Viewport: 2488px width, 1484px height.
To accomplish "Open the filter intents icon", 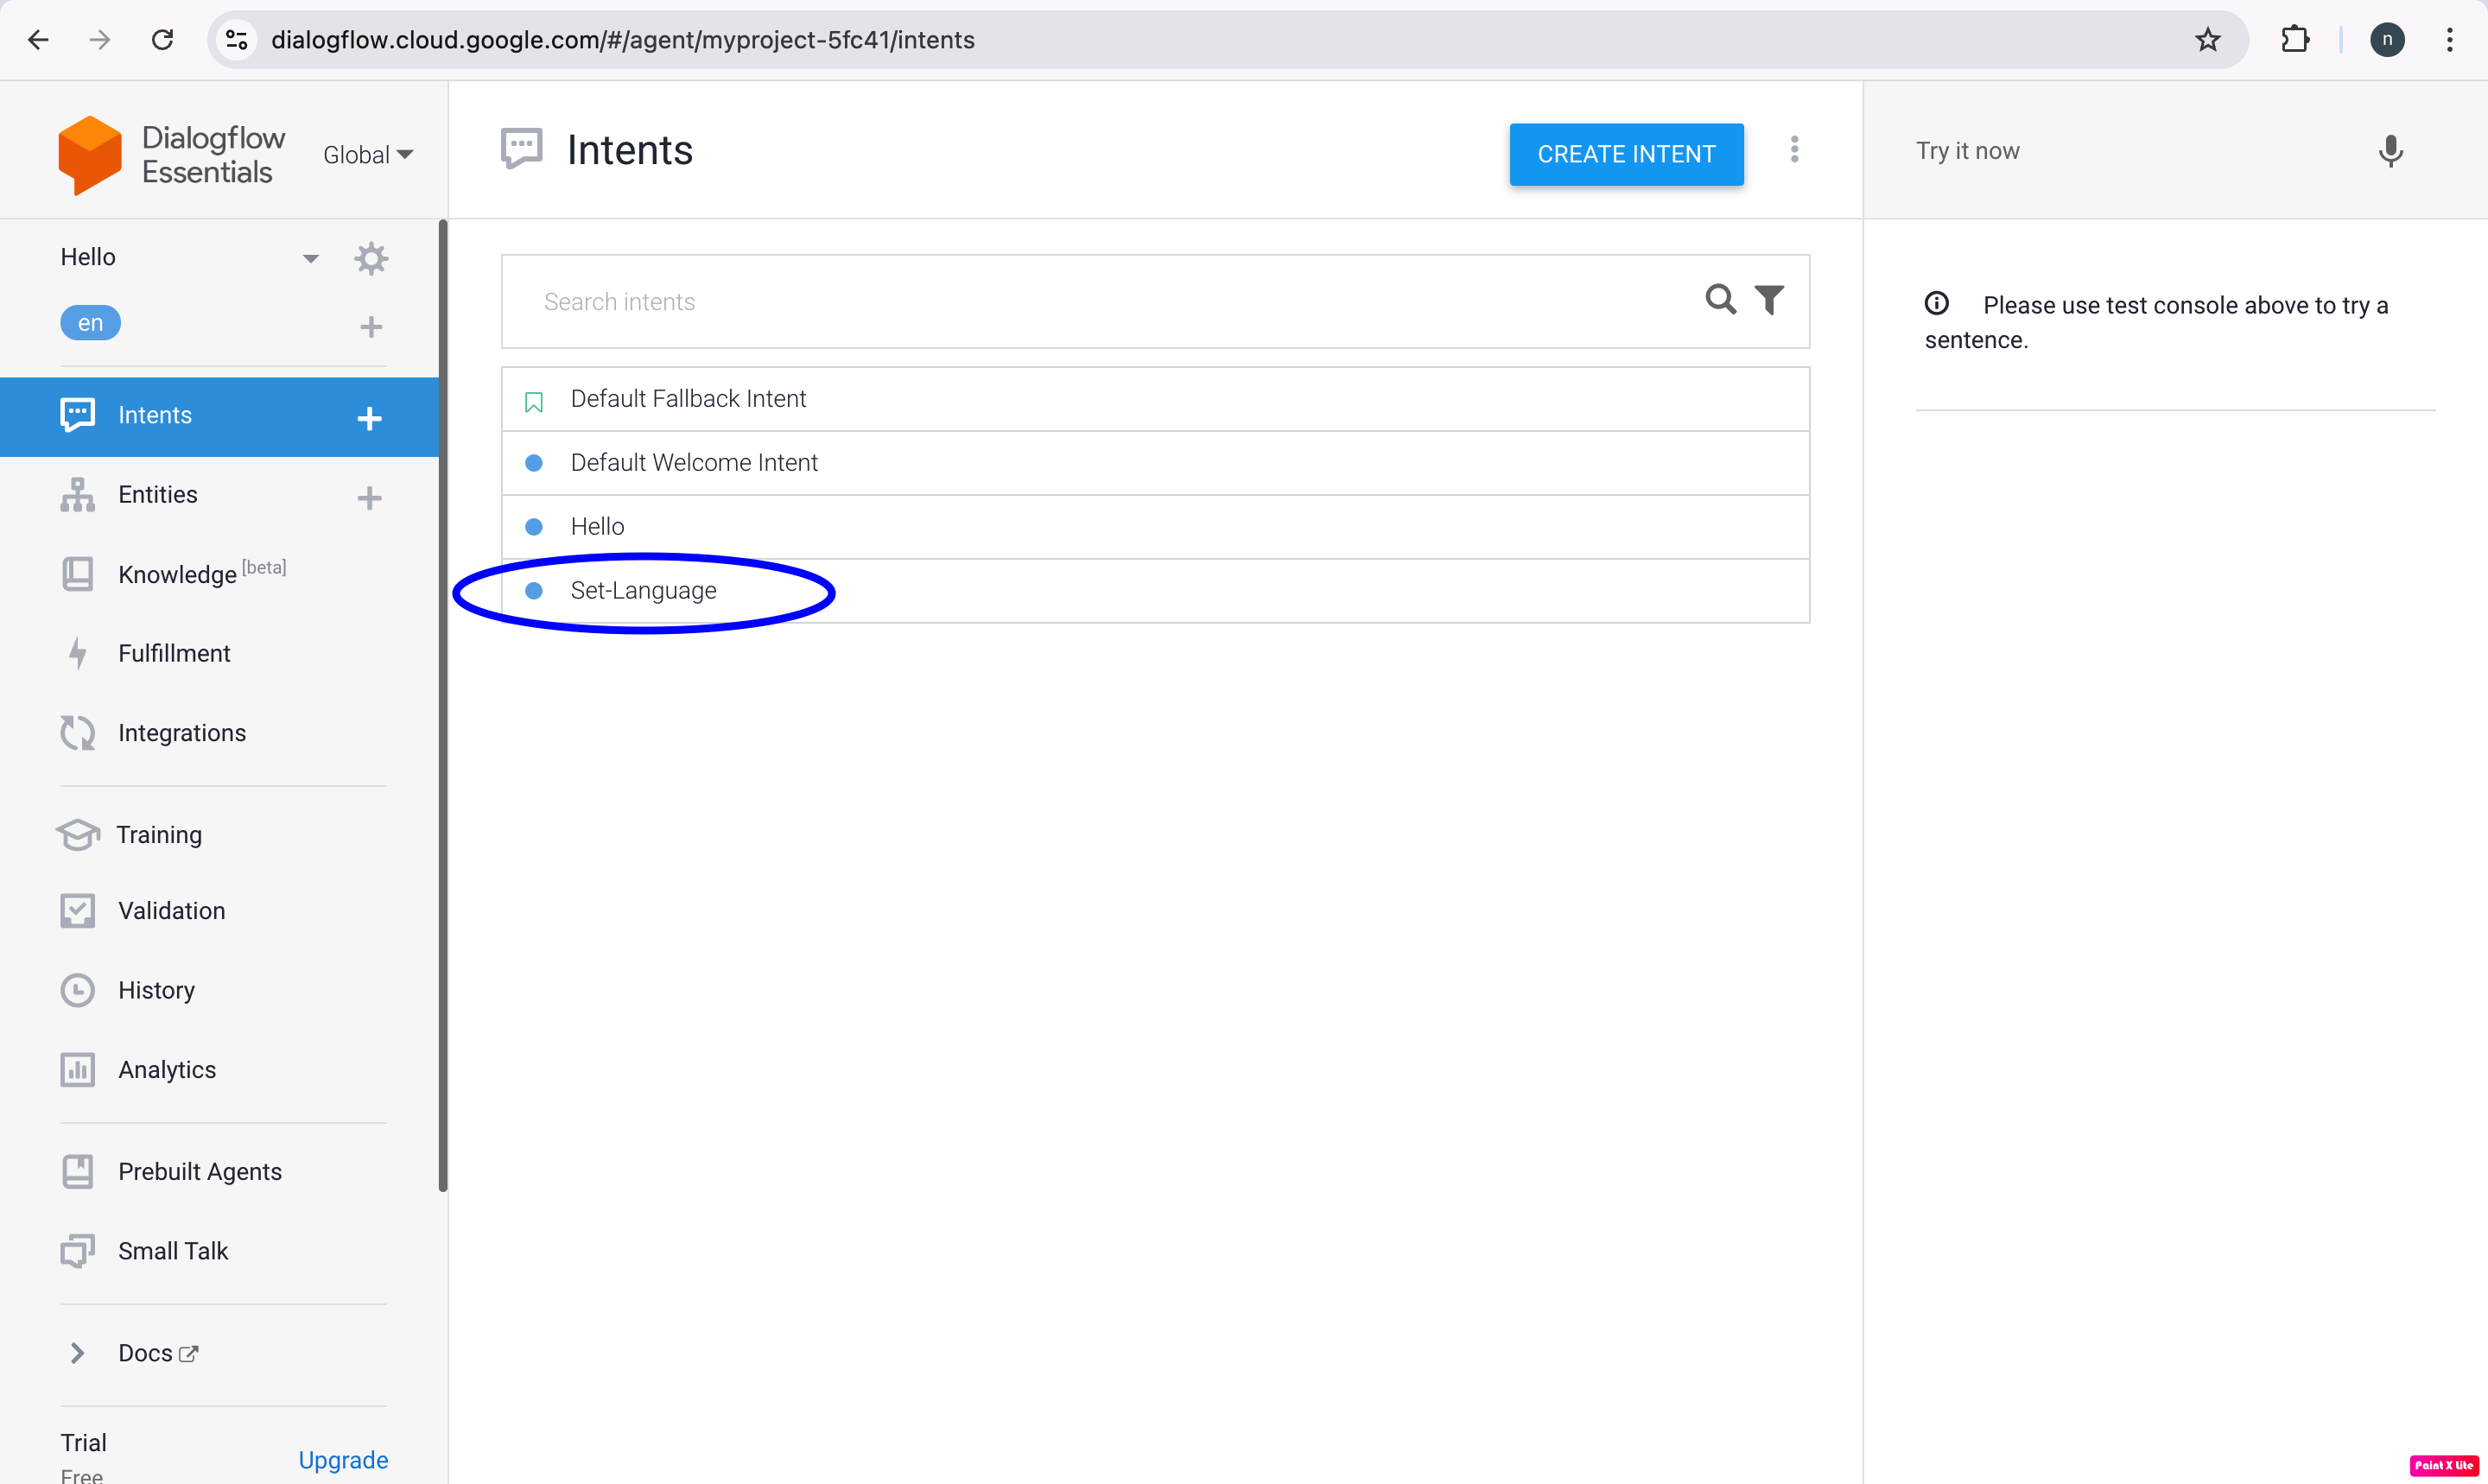I will (x=1769, y=299).
